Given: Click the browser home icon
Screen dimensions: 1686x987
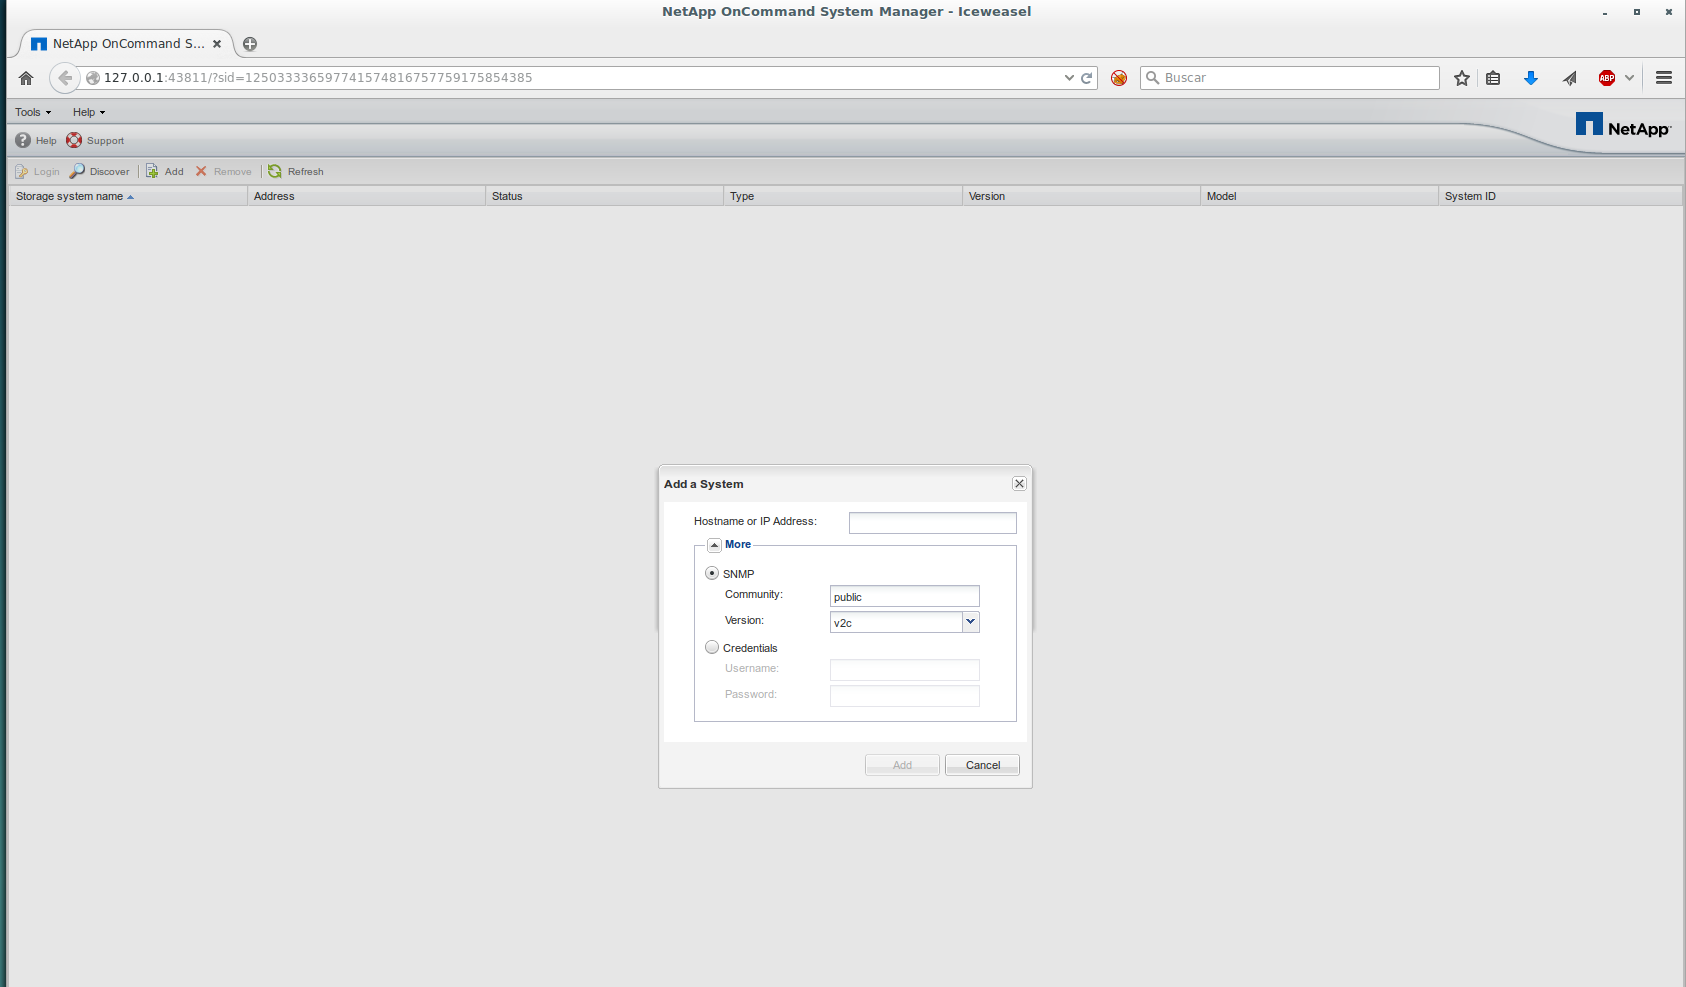Looking at the screenshot, I should click(26, 78).
